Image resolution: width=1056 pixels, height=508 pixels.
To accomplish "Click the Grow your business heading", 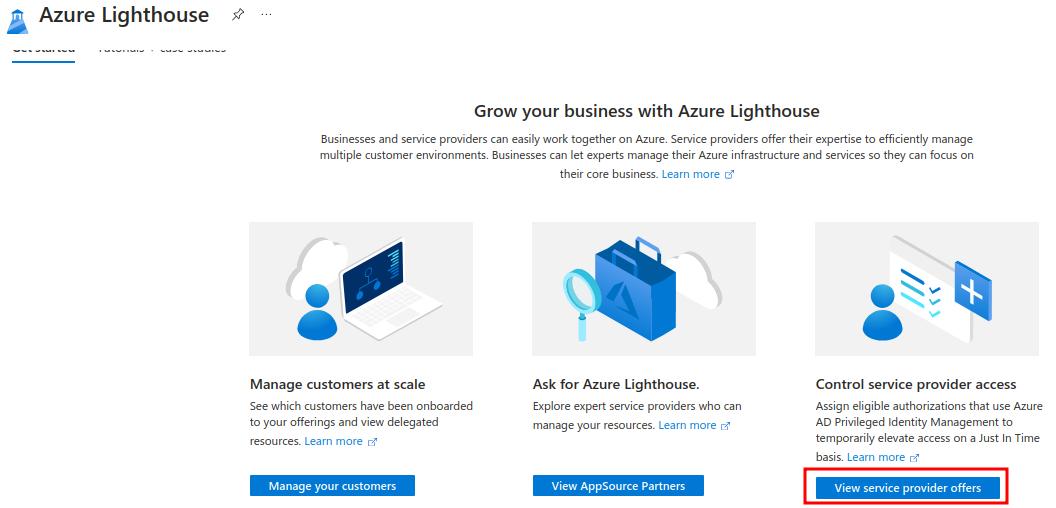I will 646,111.
